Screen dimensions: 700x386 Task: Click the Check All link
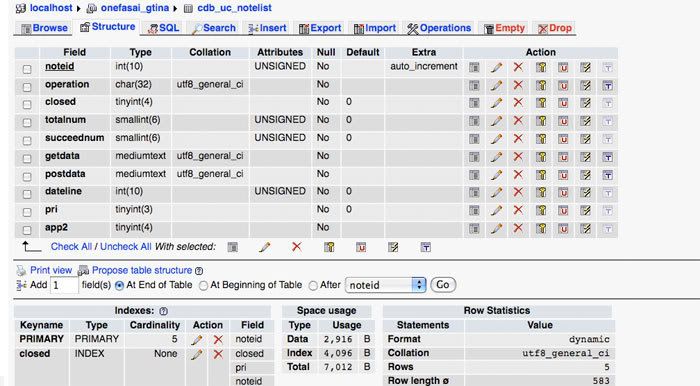(x=71, y=247)
